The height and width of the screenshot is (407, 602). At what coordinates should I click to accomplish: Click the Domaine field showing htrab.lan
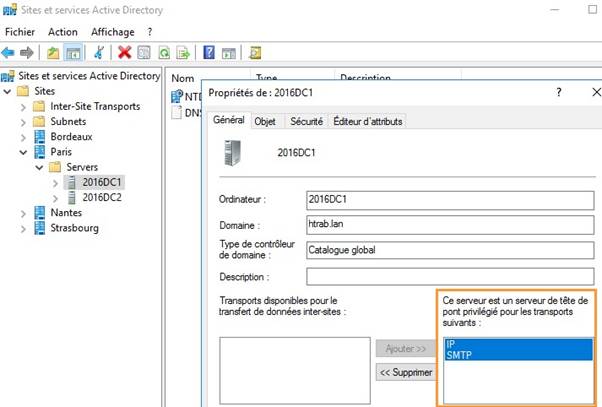click(450, 225)
